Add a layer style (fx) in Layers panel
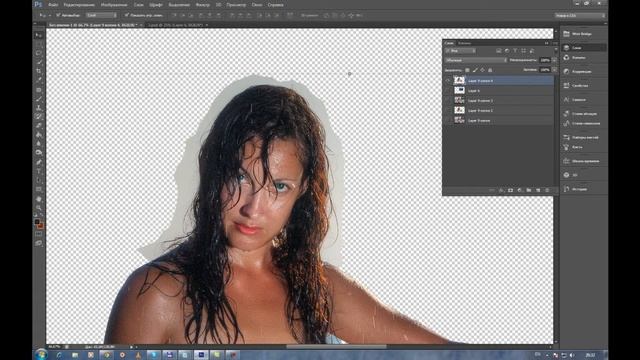Screen dimensions: 640x360 tap(501, 190)
